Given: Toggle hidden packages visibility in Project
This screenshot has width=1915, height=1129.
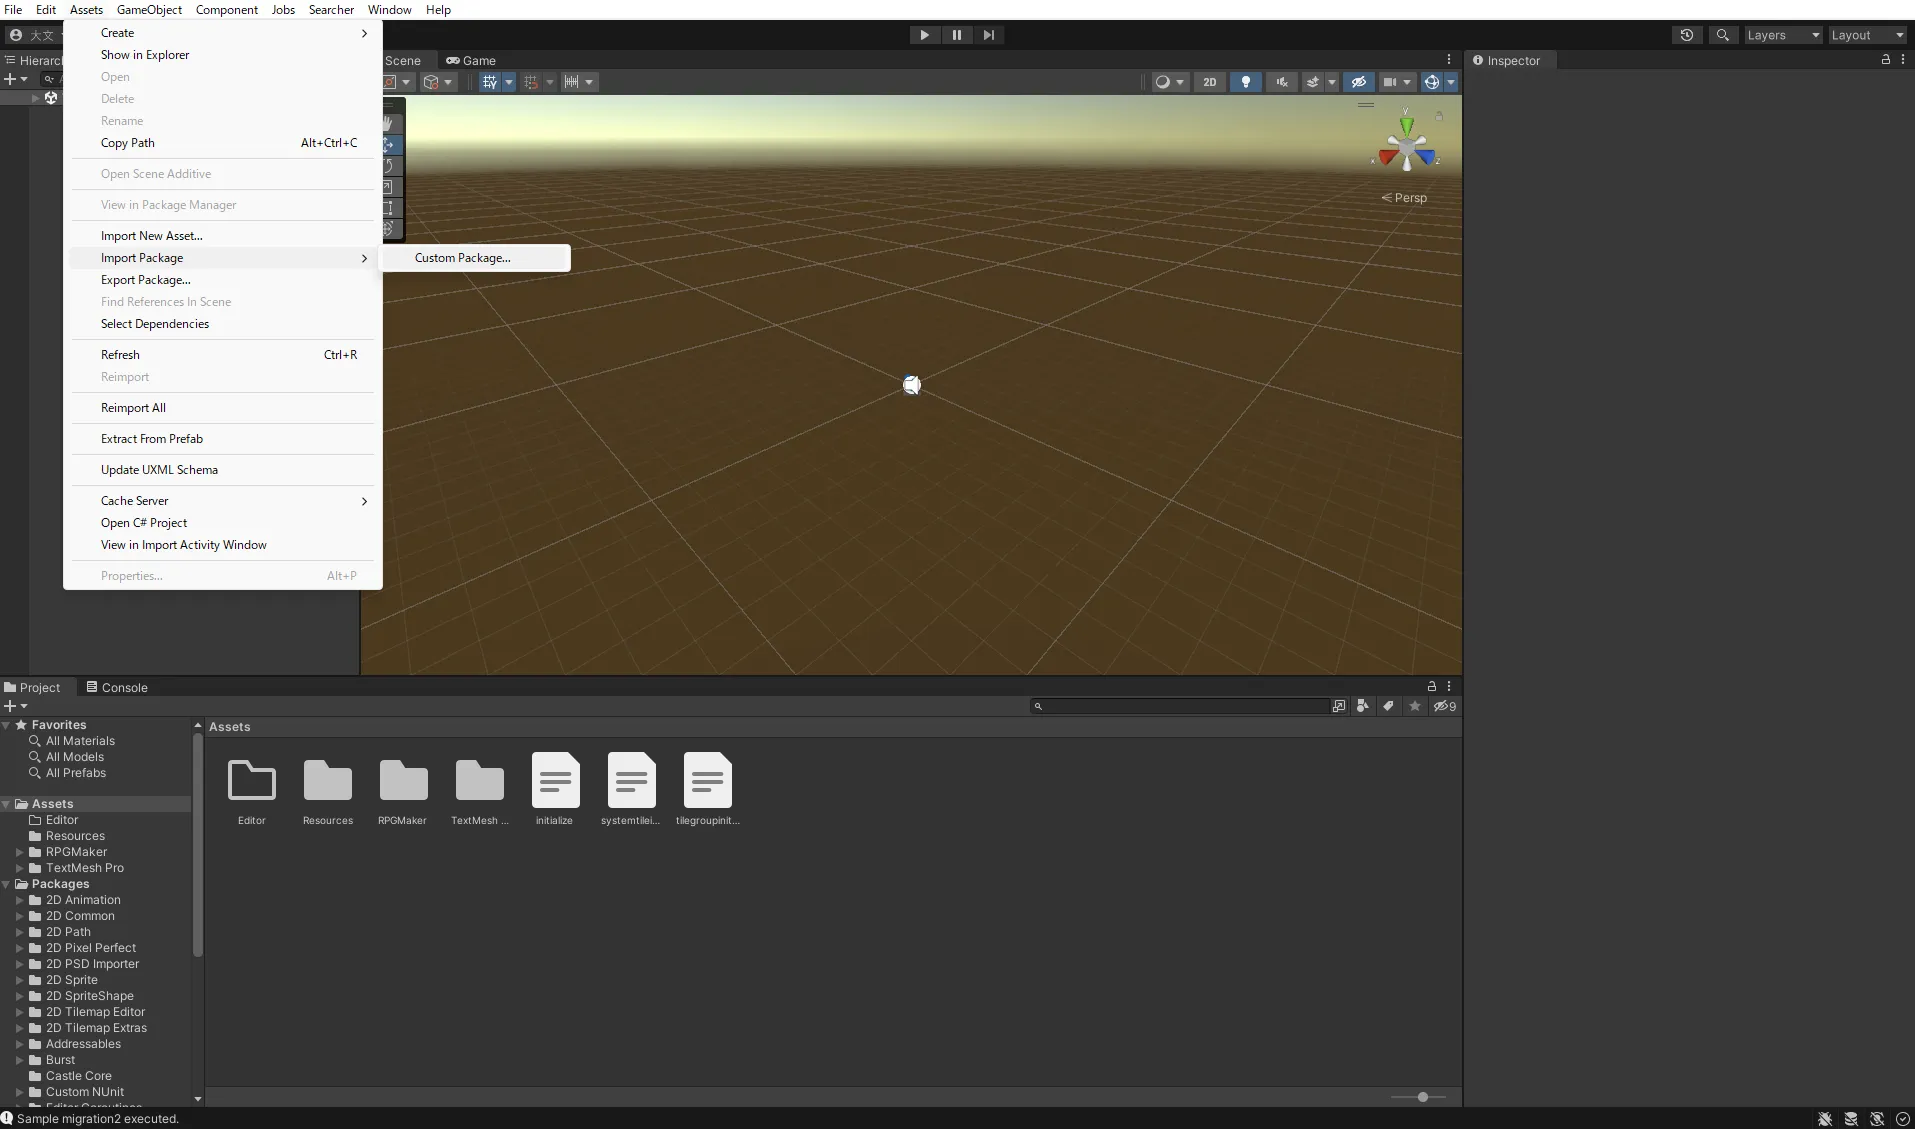Looking at the screenshot, I should pos(1444,706).
